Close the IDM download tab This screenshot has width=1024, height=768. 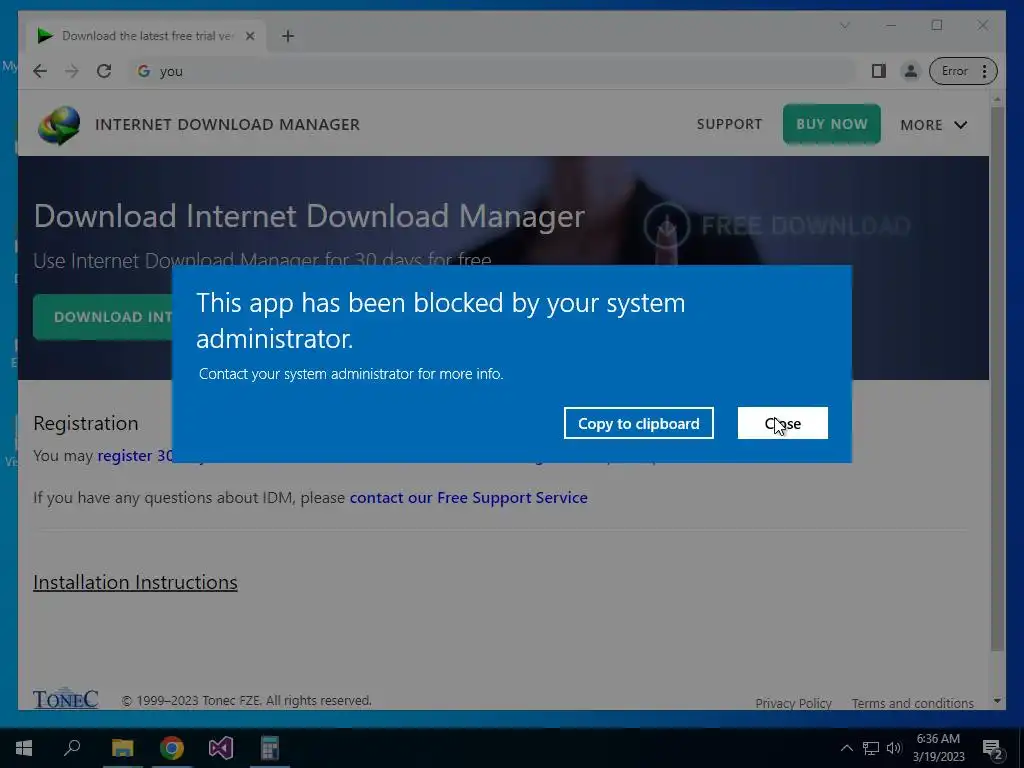249,36
